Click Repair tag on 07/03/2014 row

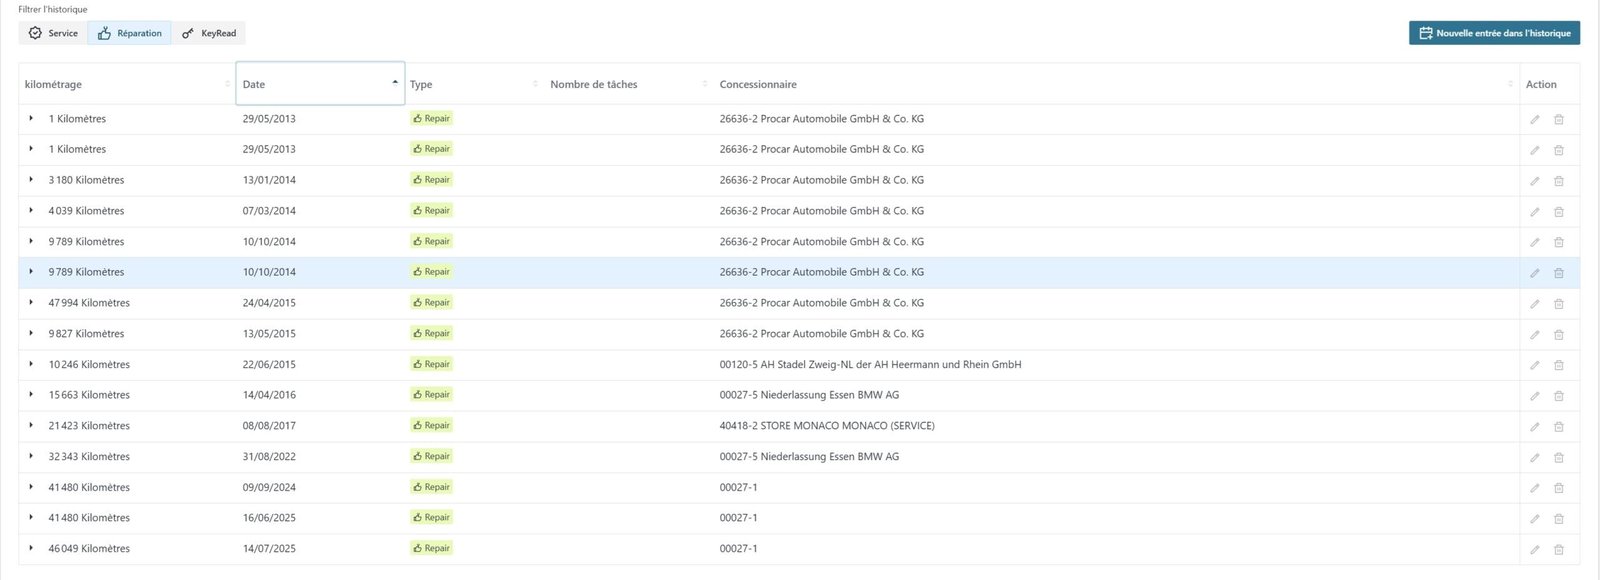pyautogui.click(x=431, y=211)
